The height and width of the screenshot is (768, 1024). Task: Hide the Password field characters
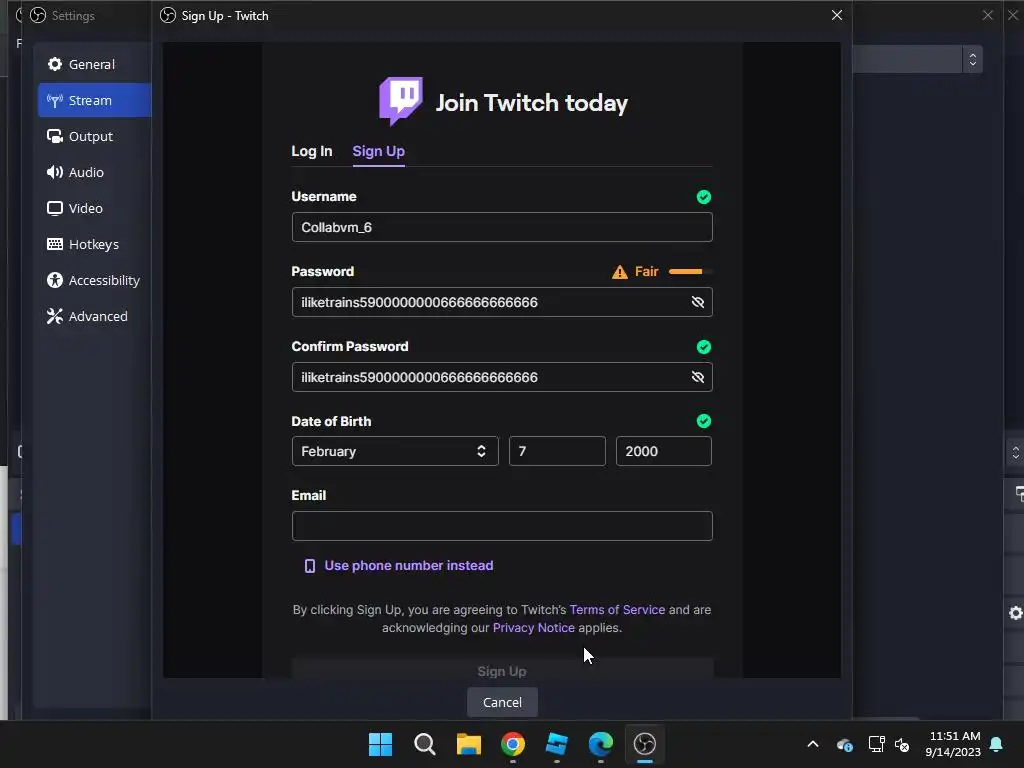tap(697, 302)
